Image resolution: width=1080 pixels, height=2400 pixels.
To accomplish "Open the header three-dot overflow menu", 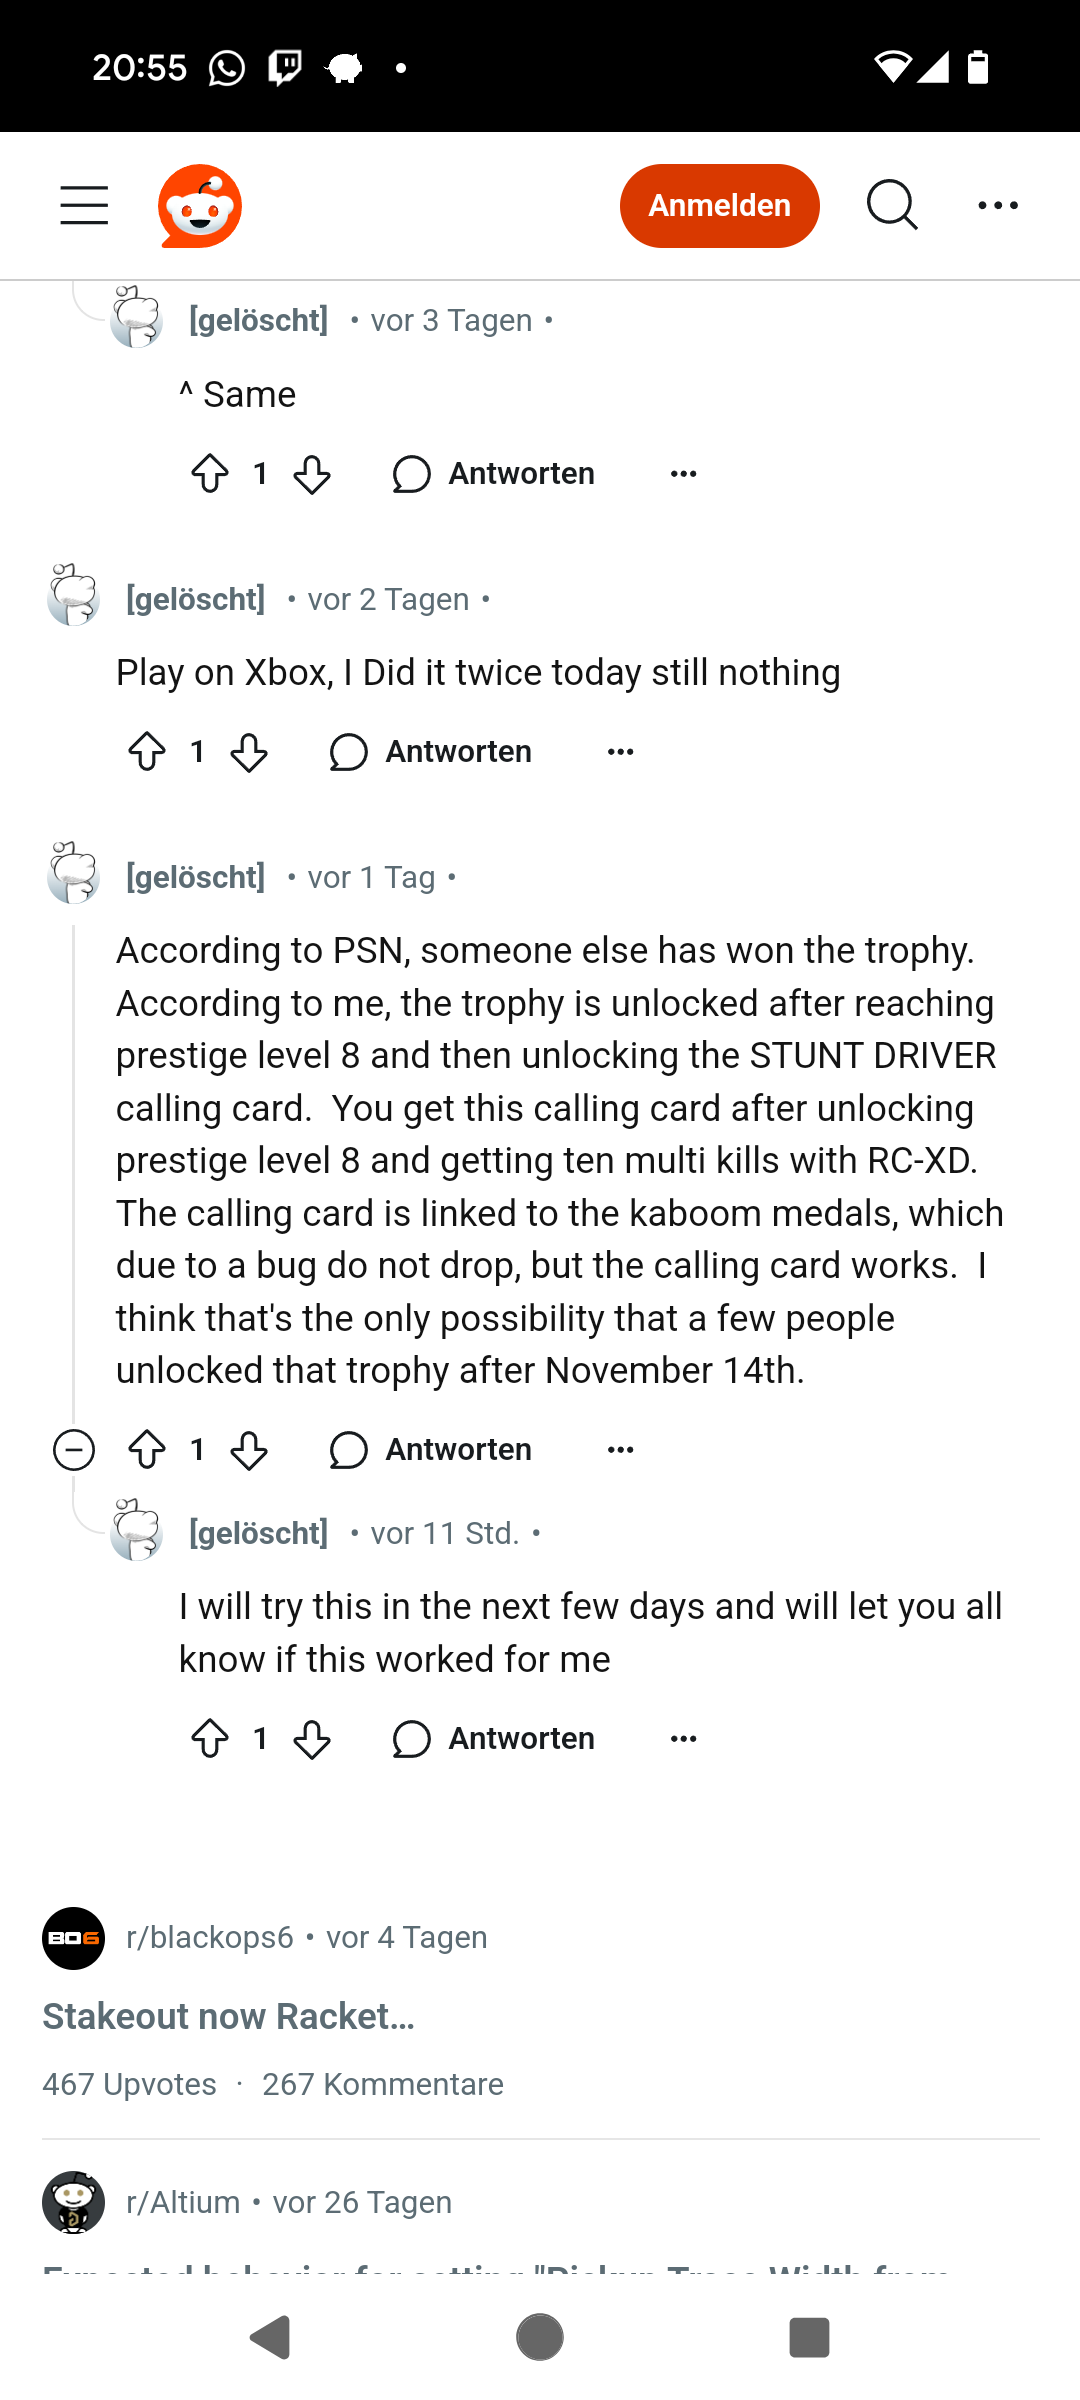I will click(x=997, y=205).
